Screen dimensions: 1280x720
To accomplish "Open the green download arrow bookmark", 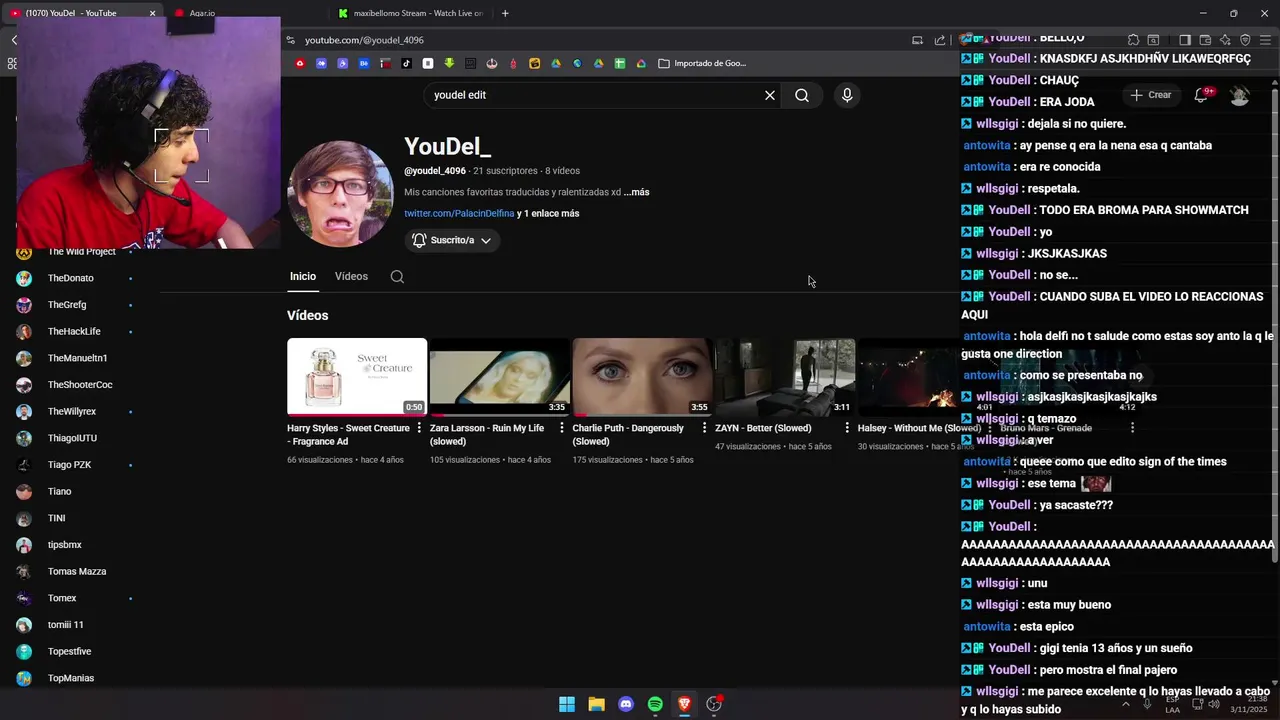I will 449,63.
